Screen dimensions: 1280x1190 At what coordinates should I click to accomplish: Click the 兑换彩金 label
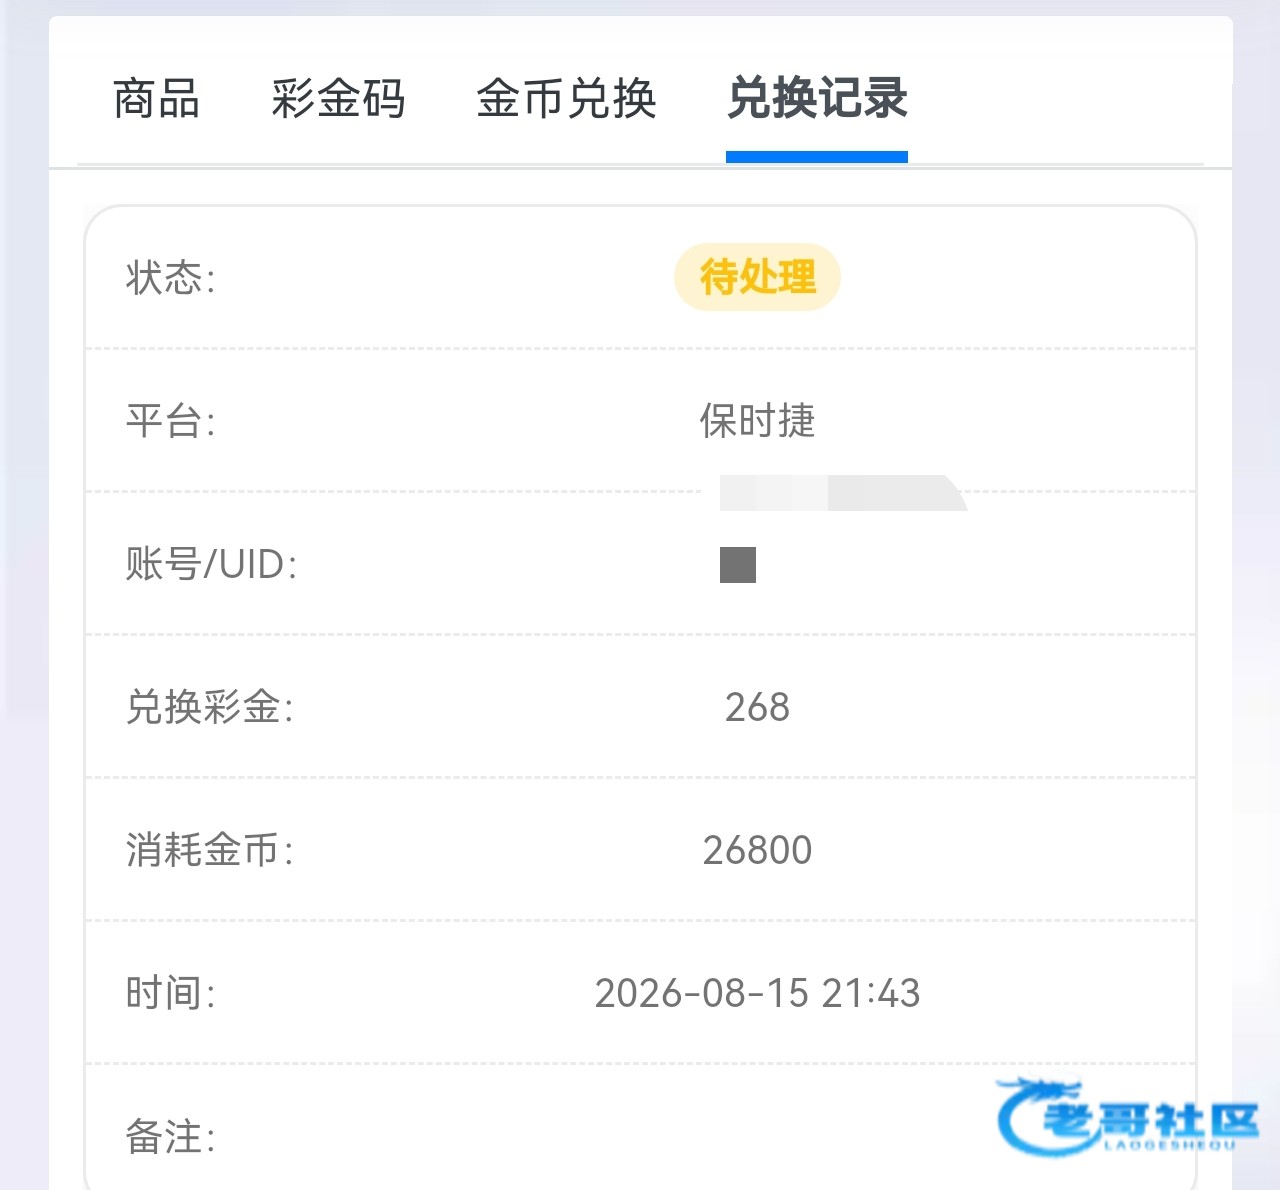tap(209, 707)
